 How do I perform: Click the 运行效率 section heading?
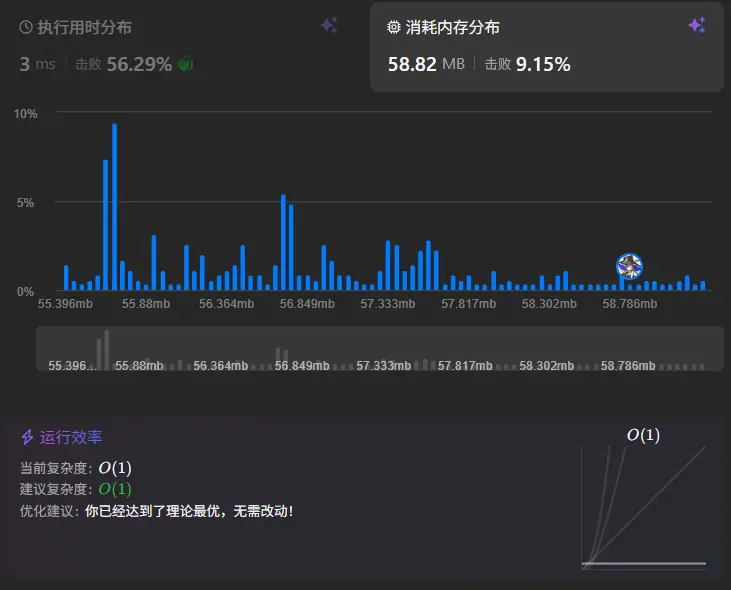[70, 437]
